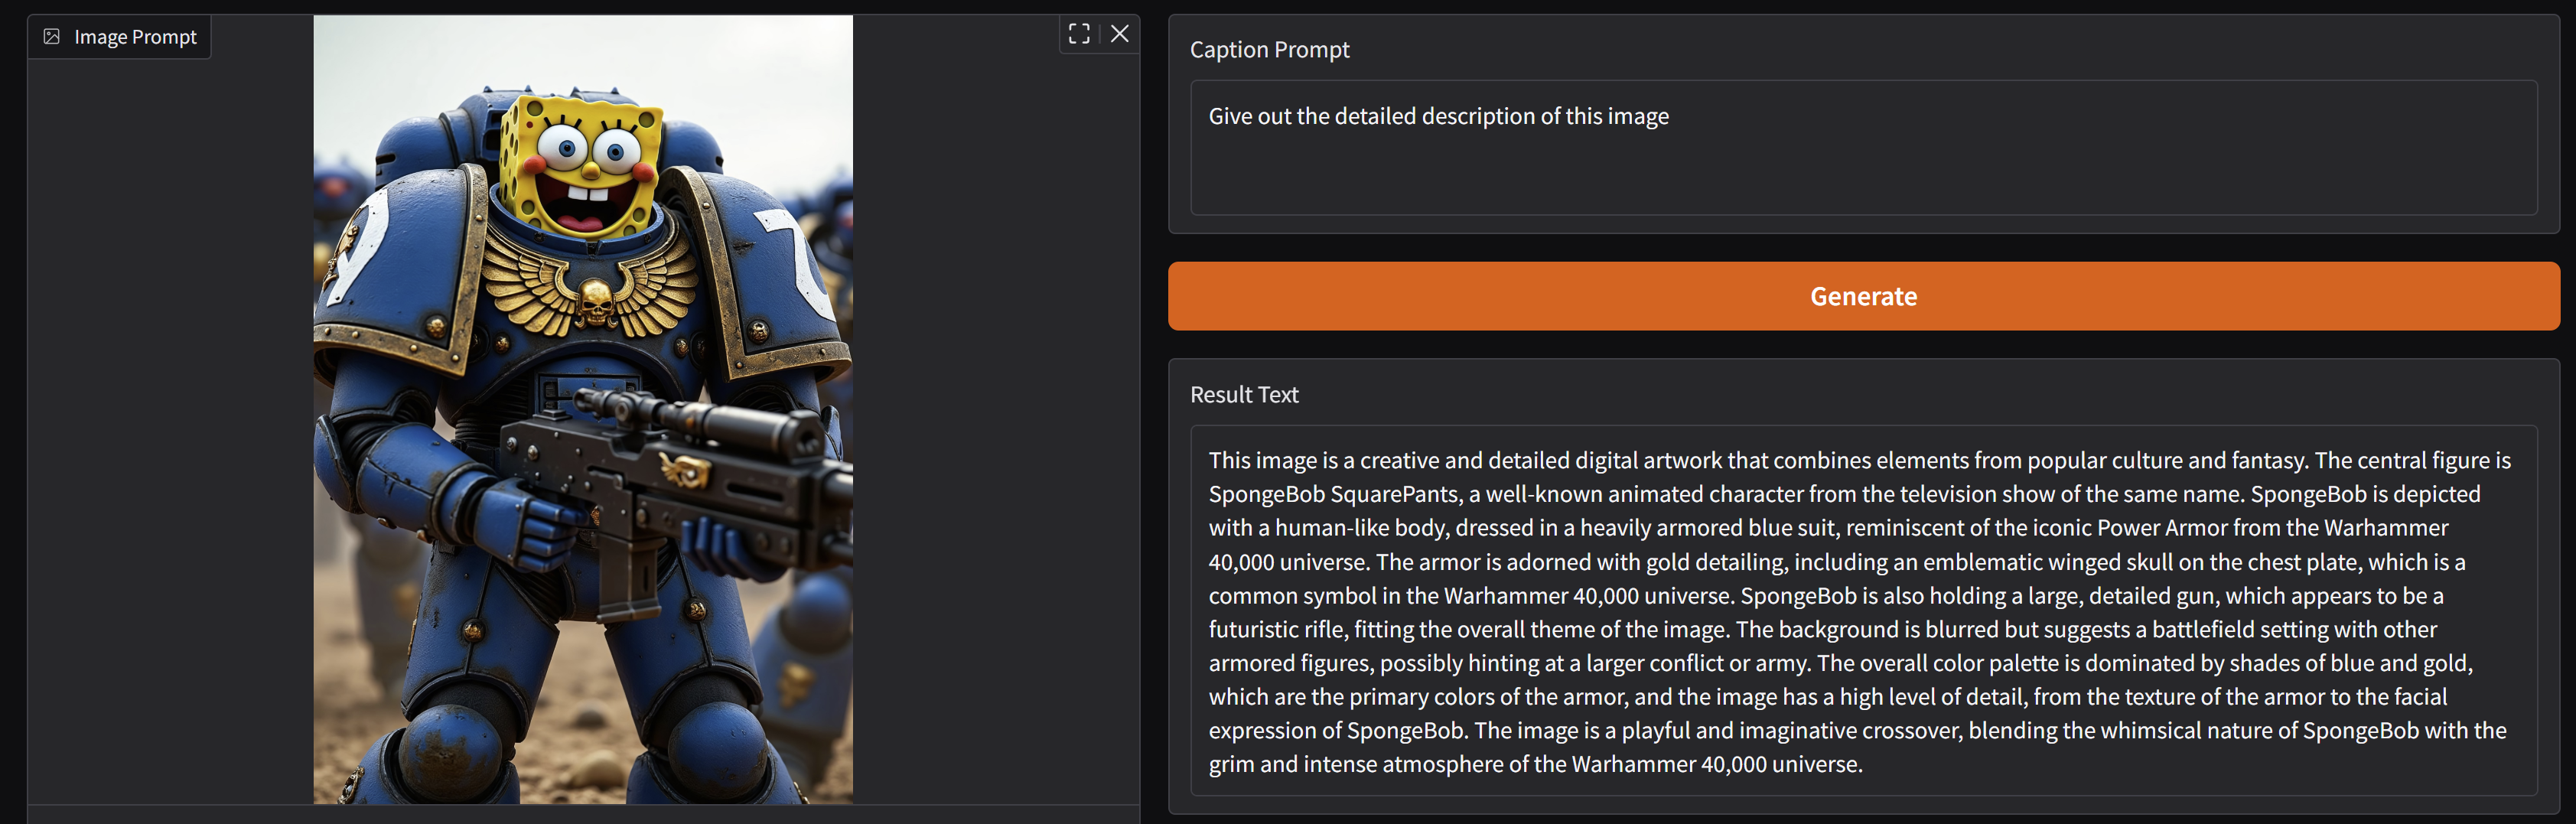This screenshot has width=2576, height=824.
Task: Click the empty dark area left of image
Action: 170,420
